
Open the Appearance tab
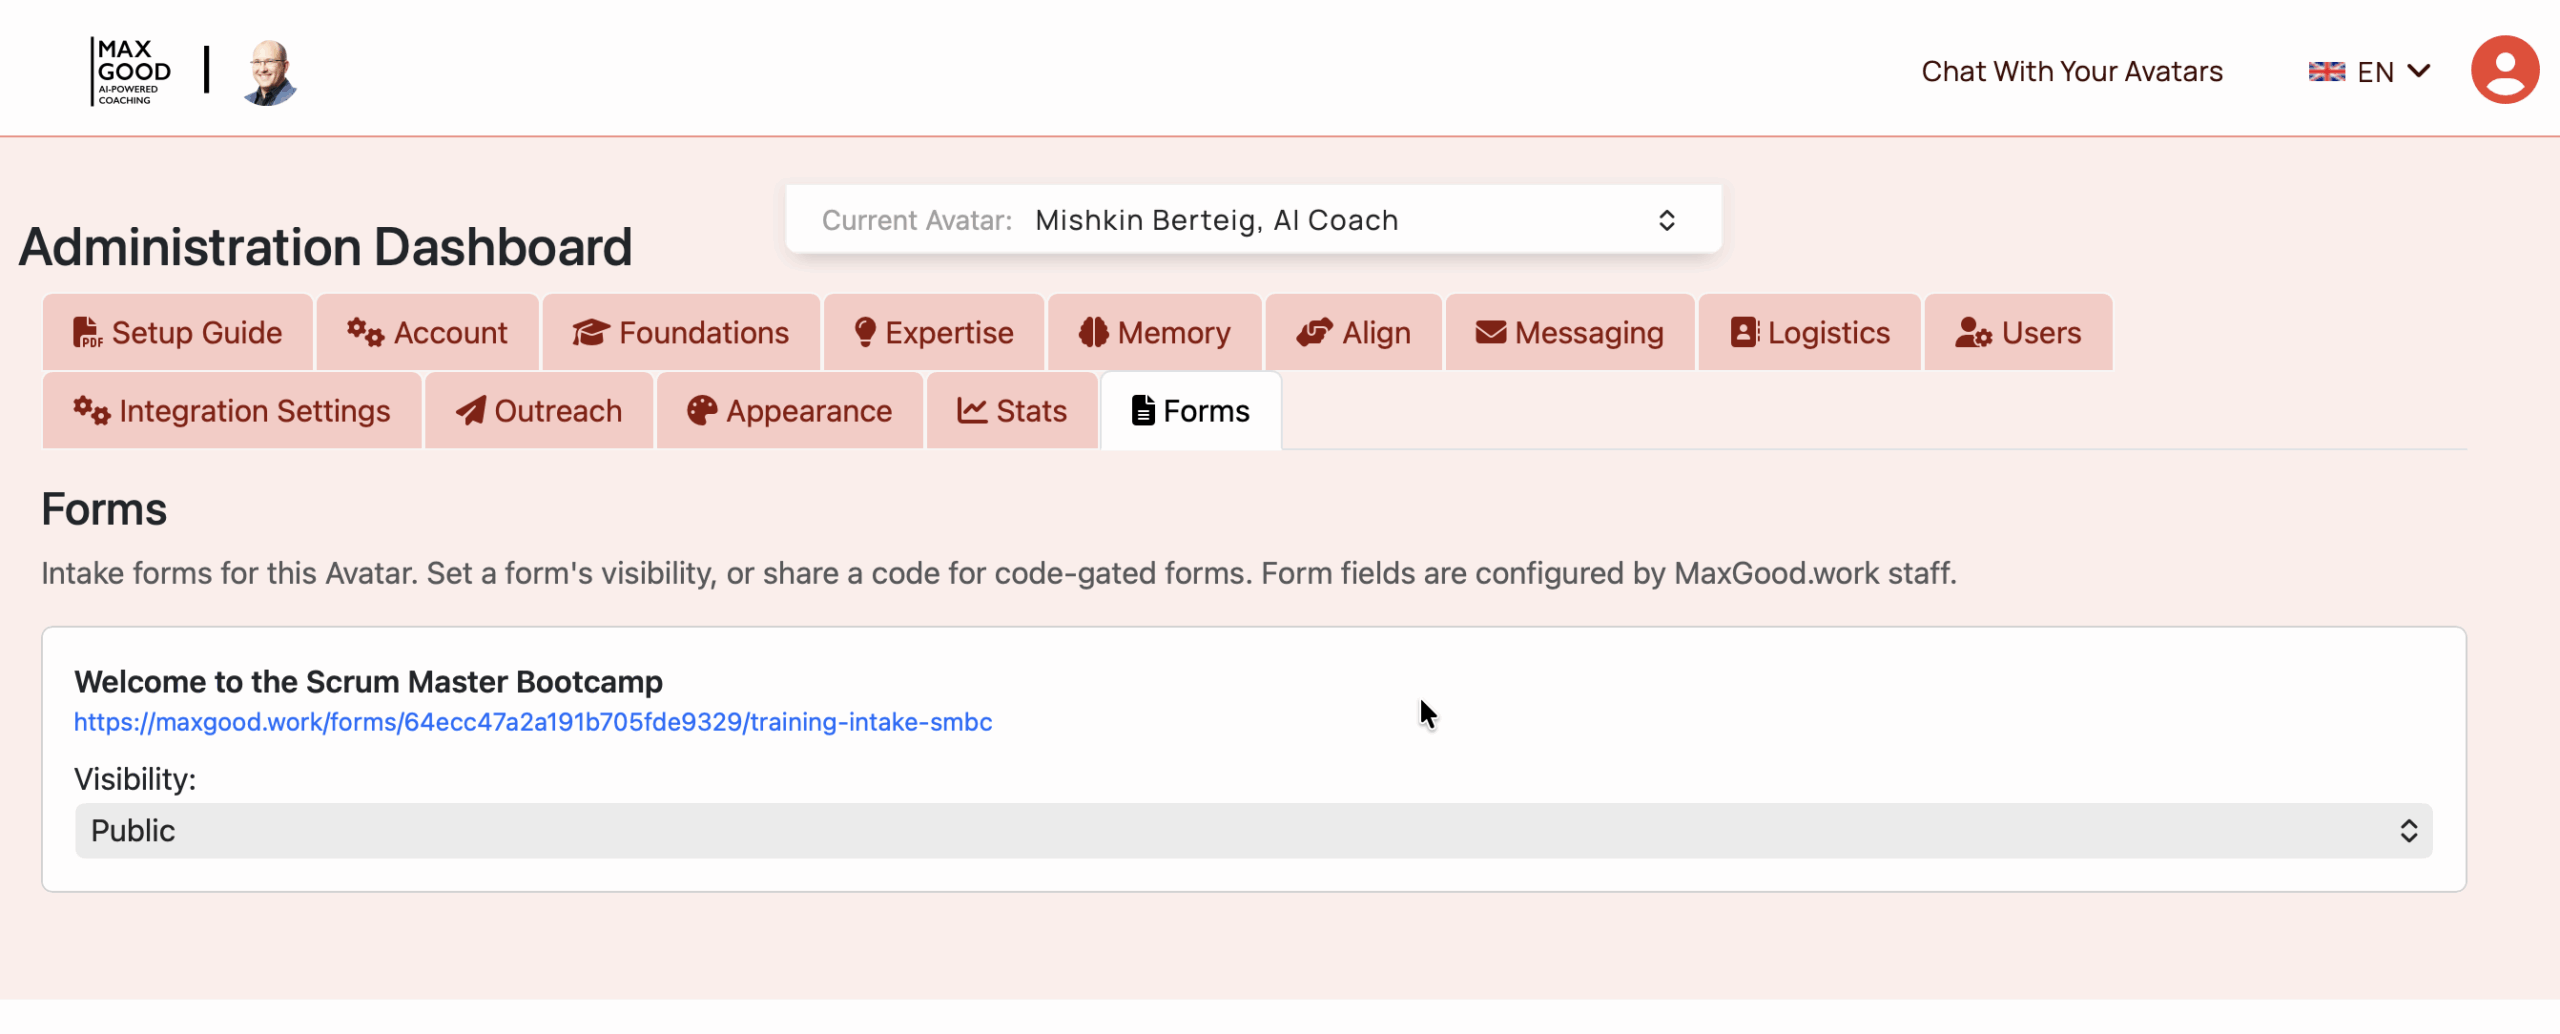tap(790, 410)
